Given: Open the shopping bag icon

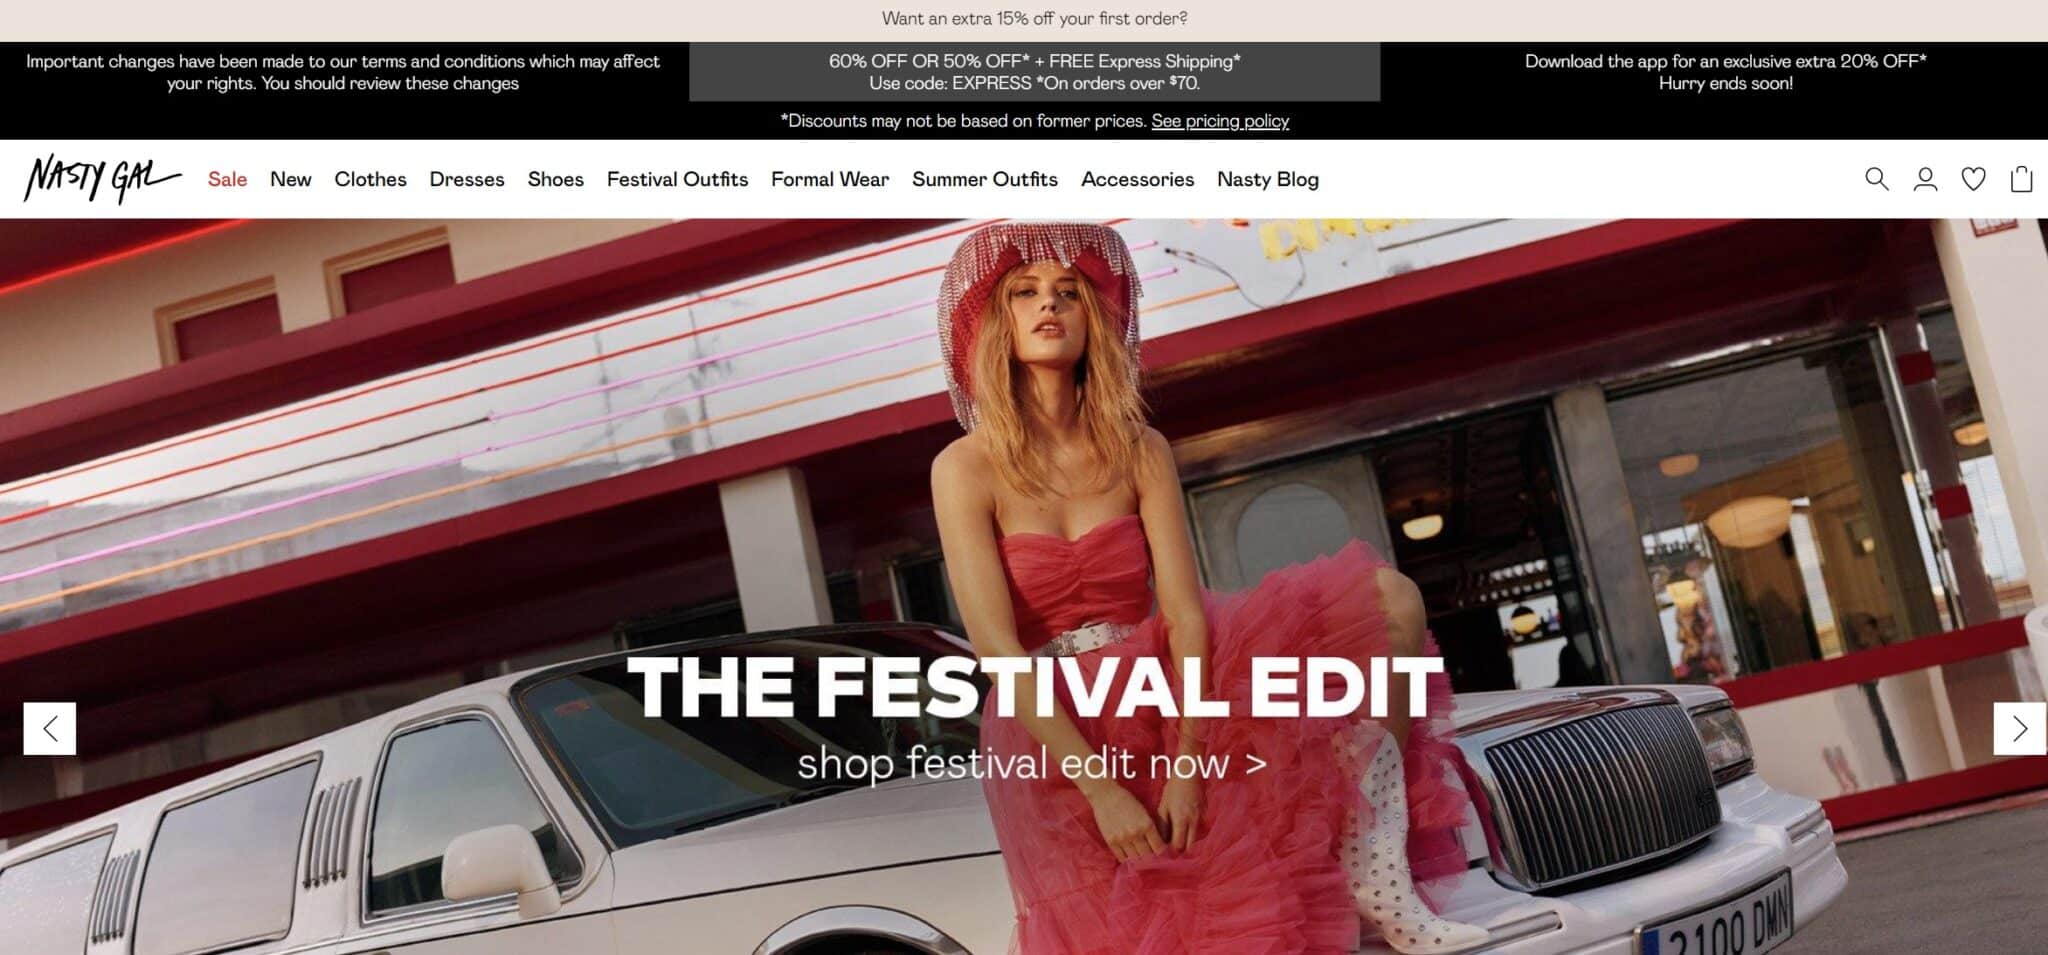Looking at the screenshot, I should pyautogui.click(x=2021, y=179).
